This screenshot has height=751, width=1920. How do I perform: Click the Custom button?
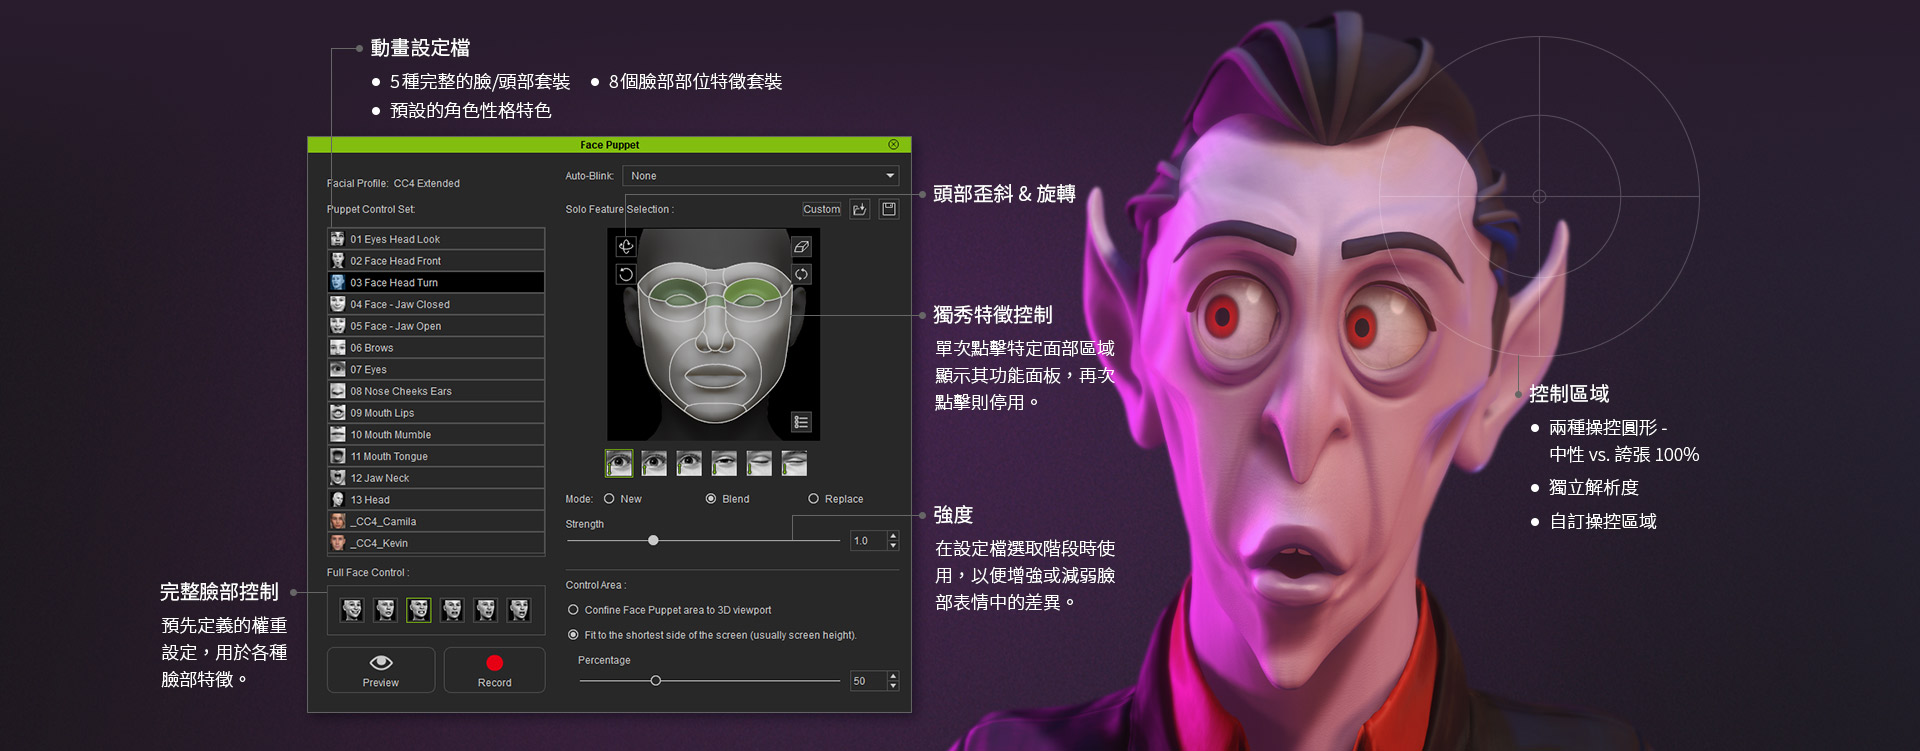(x=821, y=209)
